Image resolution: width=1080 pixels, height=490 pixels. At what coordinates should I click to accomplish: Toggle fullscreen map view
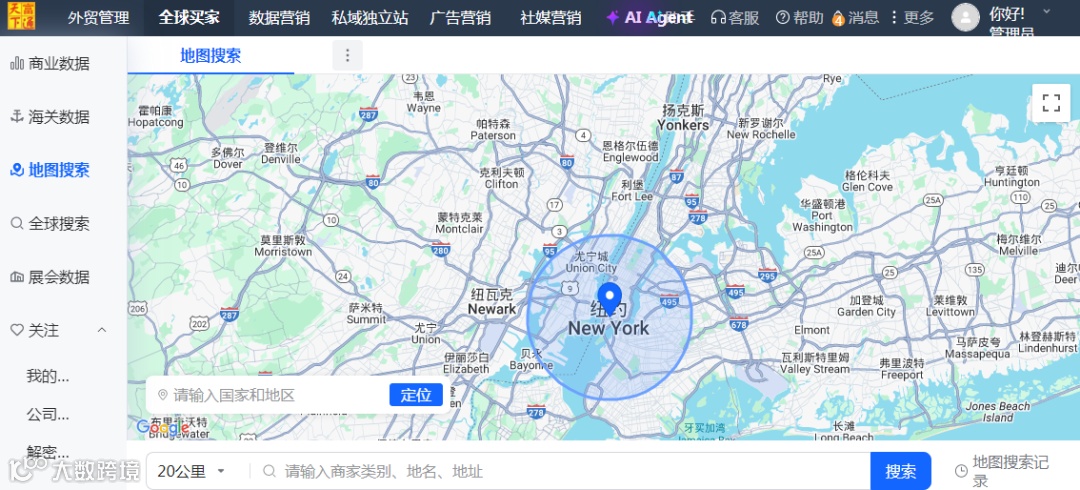pos(1051,103)
